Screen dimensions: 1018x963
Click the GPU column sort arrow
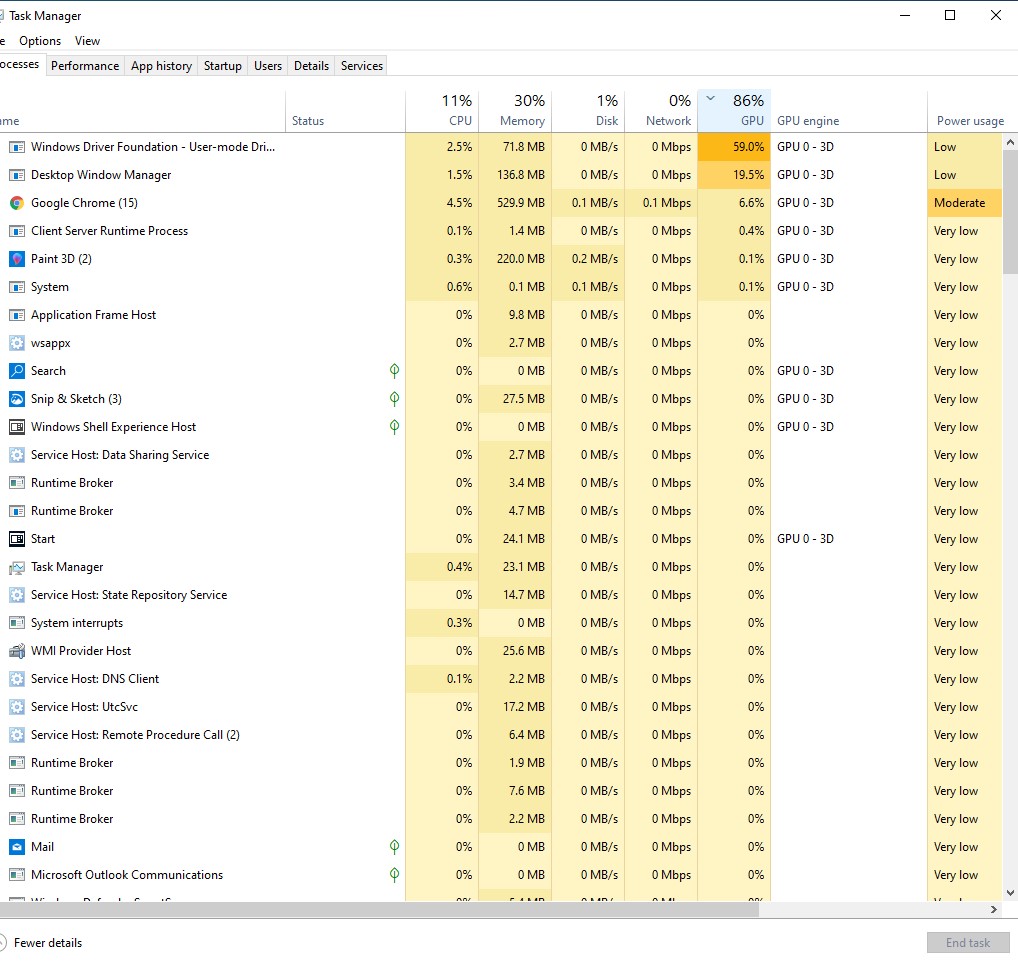pyautogui.click(x=710, y=99)
